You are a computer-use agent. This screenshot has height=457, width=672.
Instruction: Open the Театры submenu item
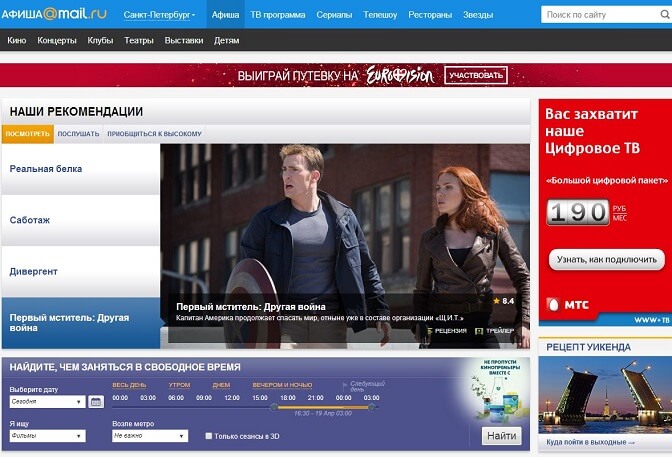(x=139, y=40)
